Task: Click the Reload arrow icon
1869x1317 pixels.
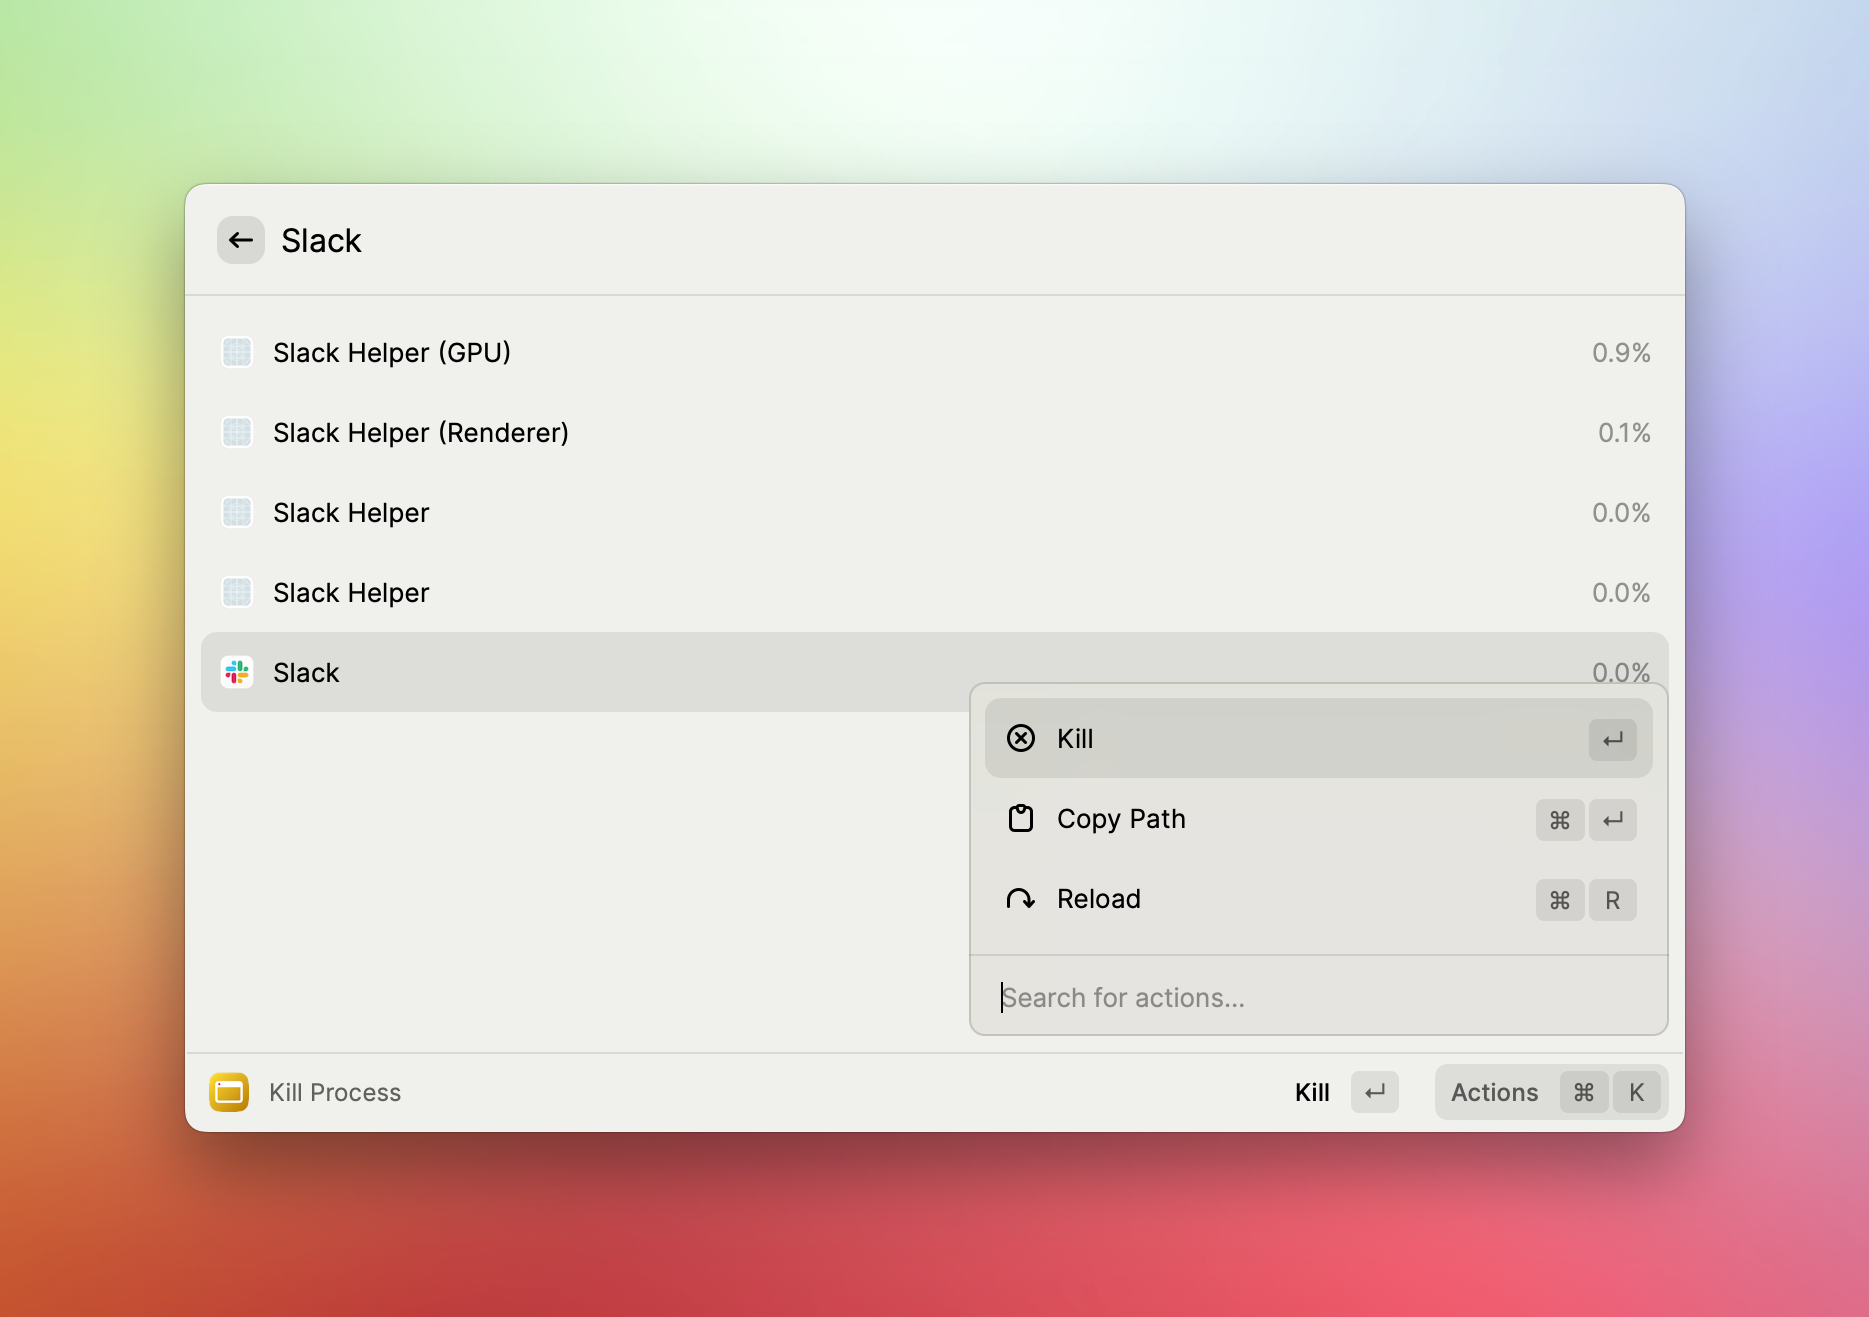Action: [x=1021, y=899]
